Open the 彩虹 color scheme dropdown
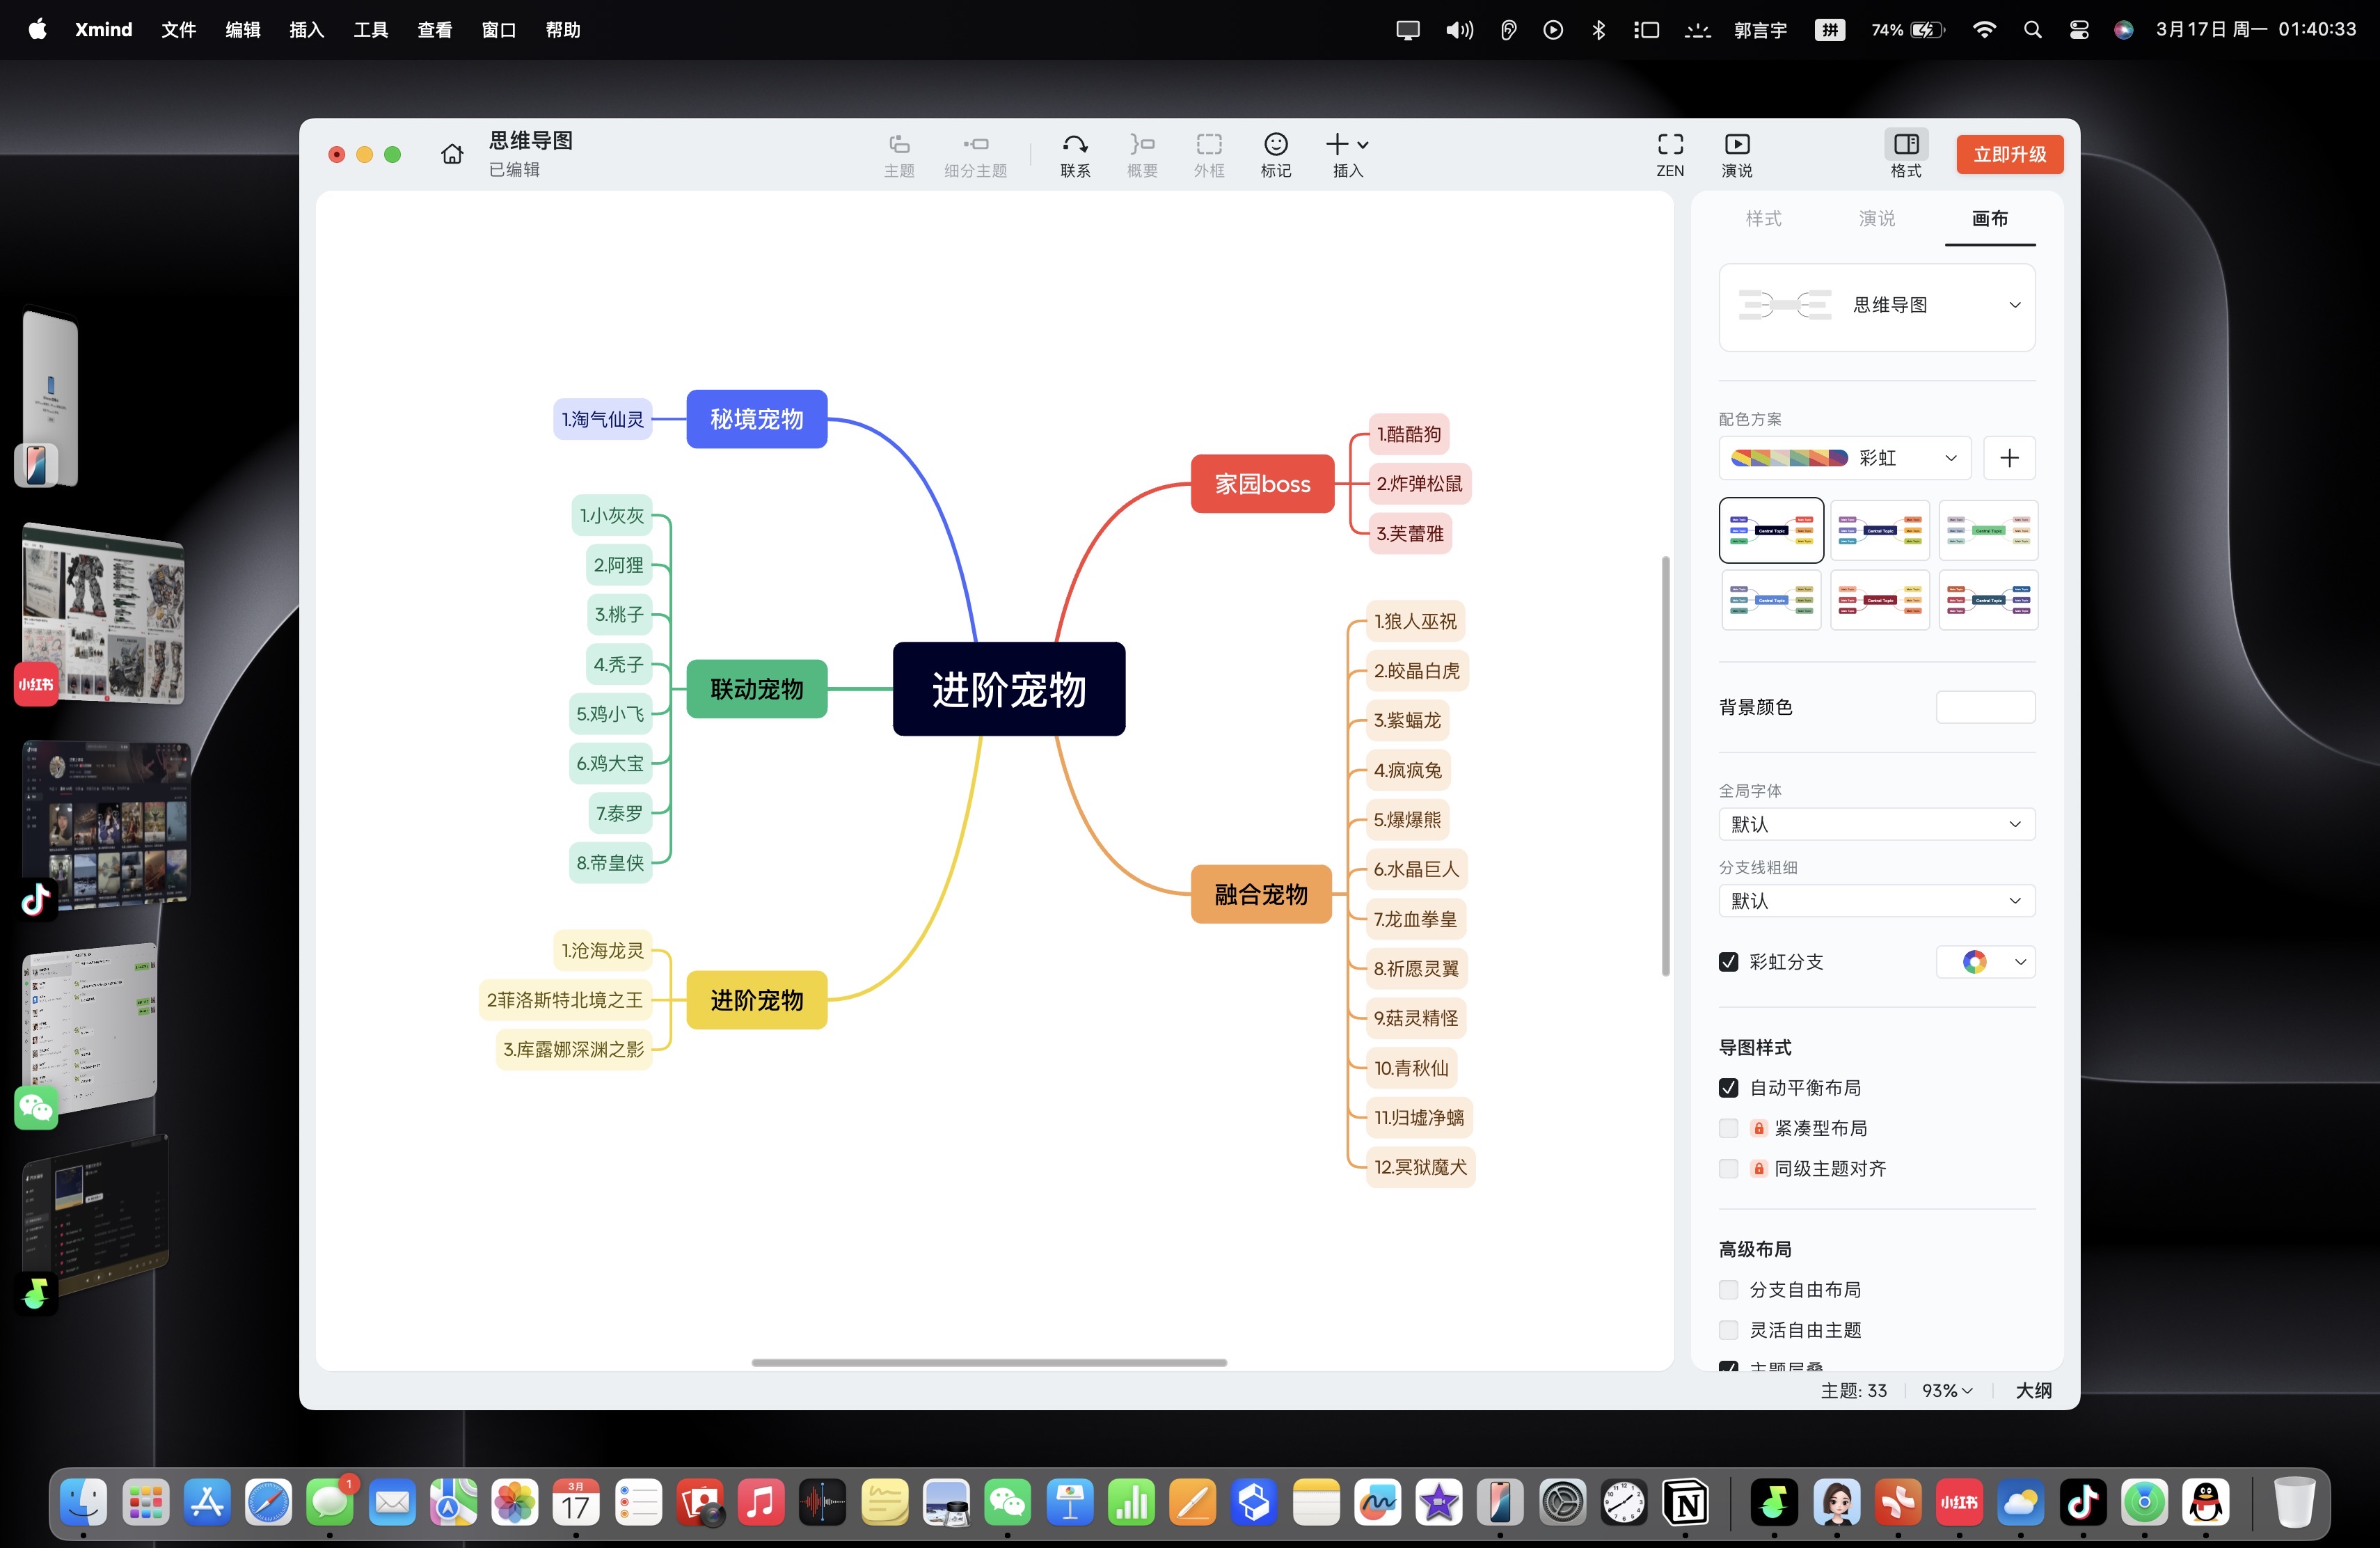The width and height of the screenshot is (2380, 1548). coord(1845,458)
